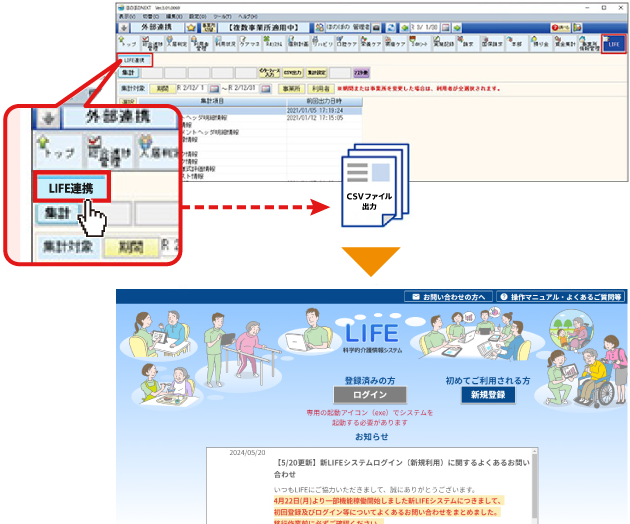This screenshot has width=630, height=524.
Task: Open the お問い合わせの方へ link
Action: (448, 297)
